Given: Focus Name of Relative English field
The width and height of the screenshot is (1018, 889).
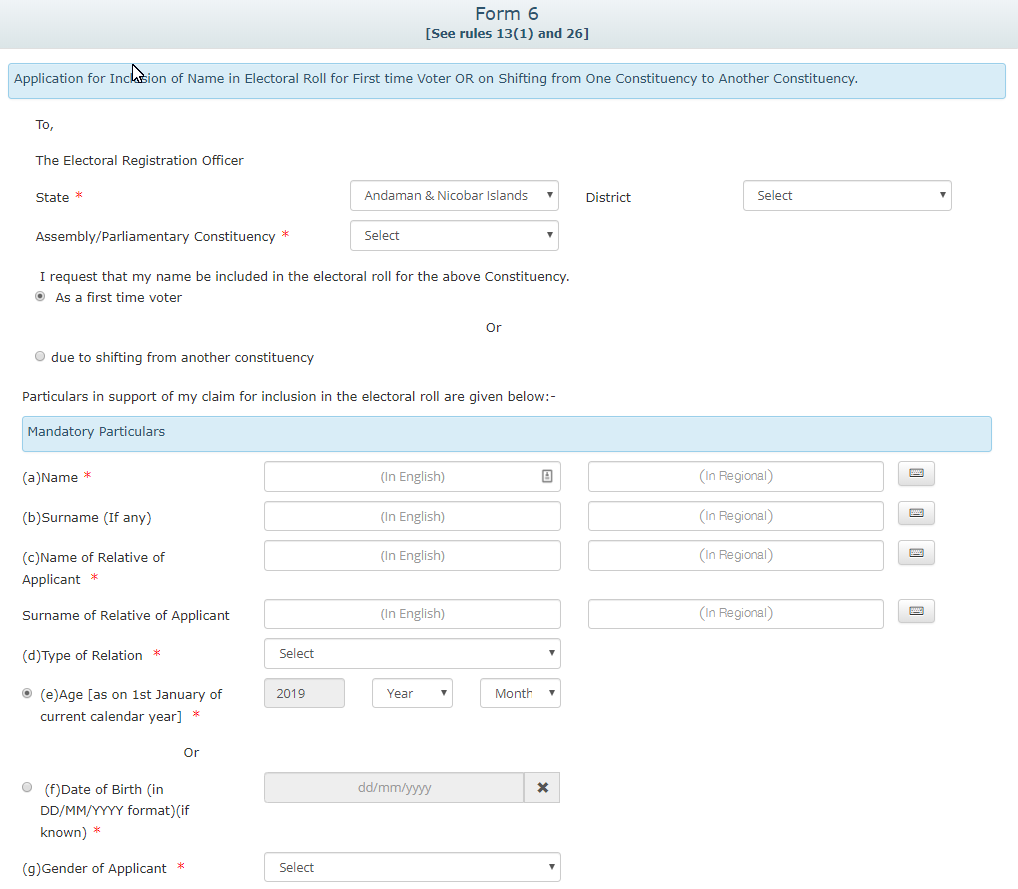Looking at the screenshot, I should click(412, 556).
